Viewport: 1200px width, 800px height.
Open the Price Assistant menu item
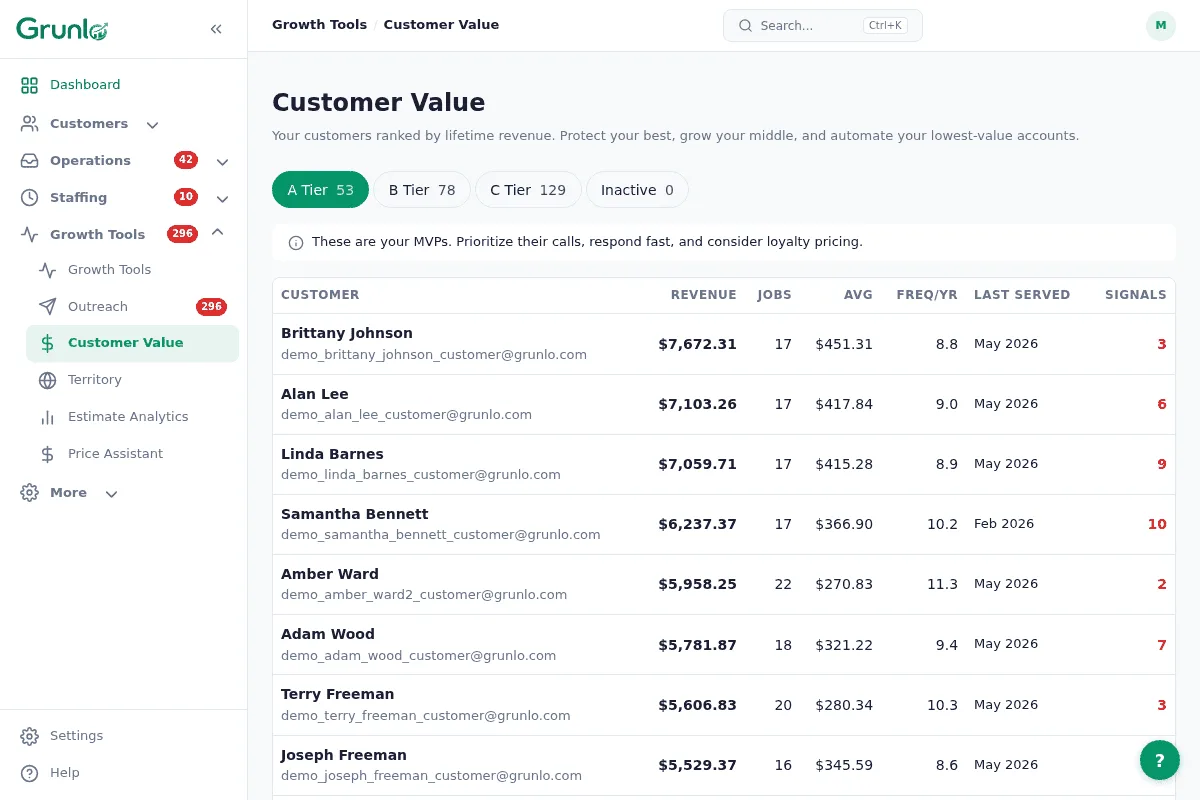(132, 454)
